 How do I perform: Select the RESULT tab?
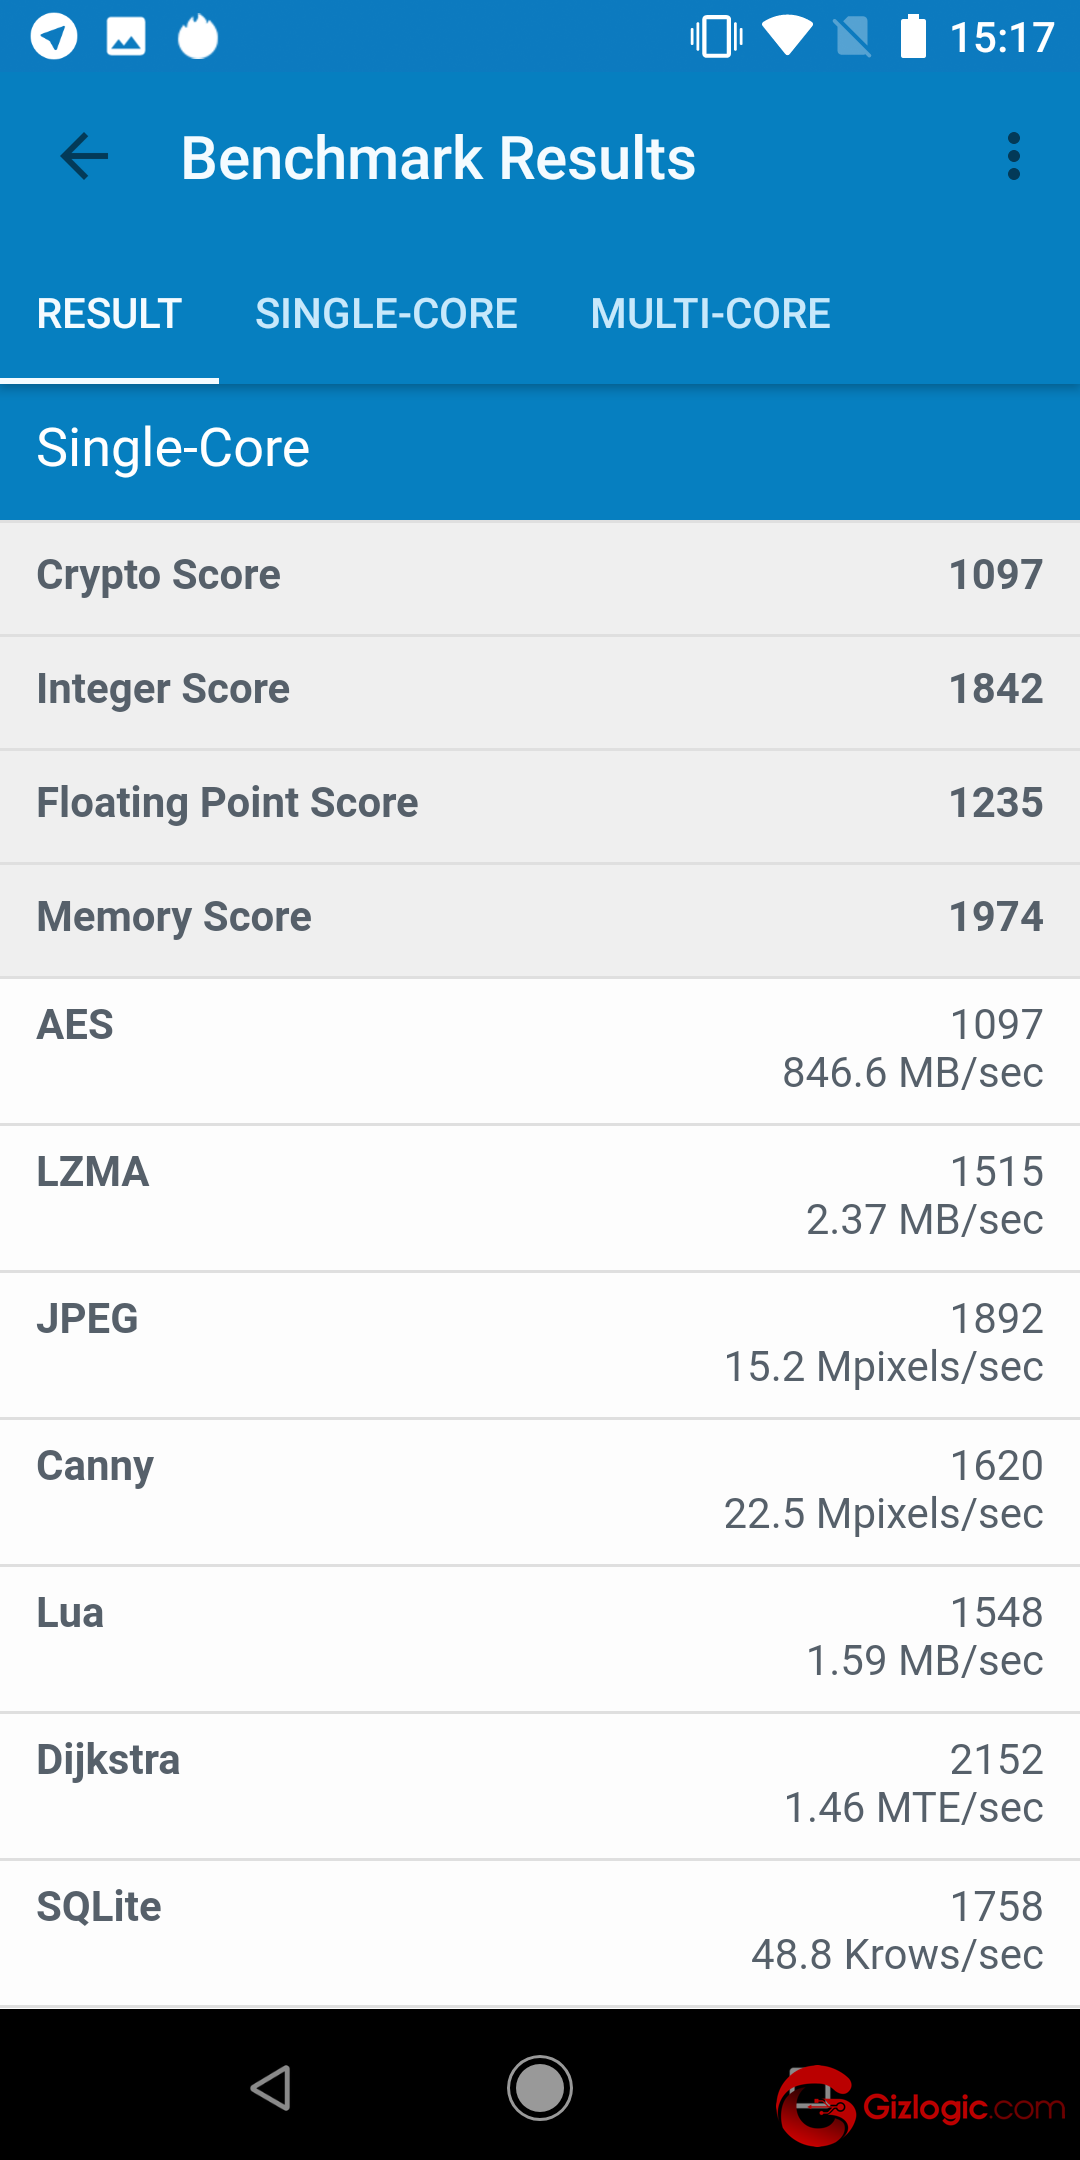pyautogui.click(x=109, y=314)
